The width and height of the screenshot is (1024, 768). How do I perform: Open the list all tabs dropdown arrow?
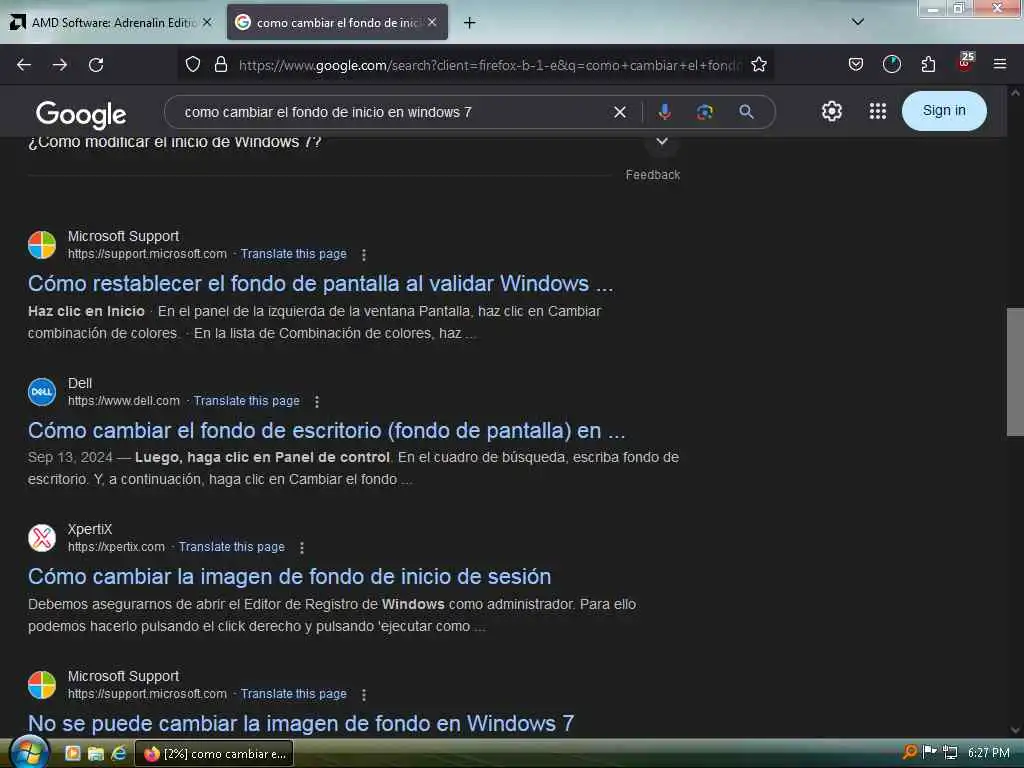(x=858, y=22)
